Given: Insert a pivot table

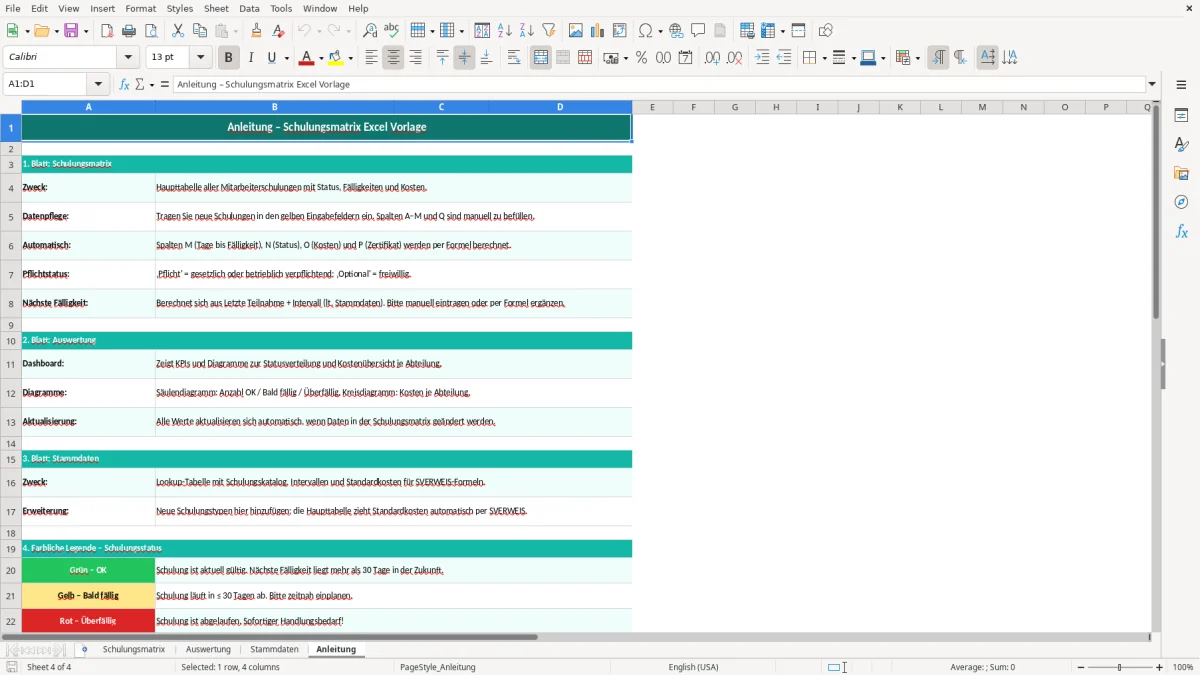Looking at the screenshot, I should point(620,31).
